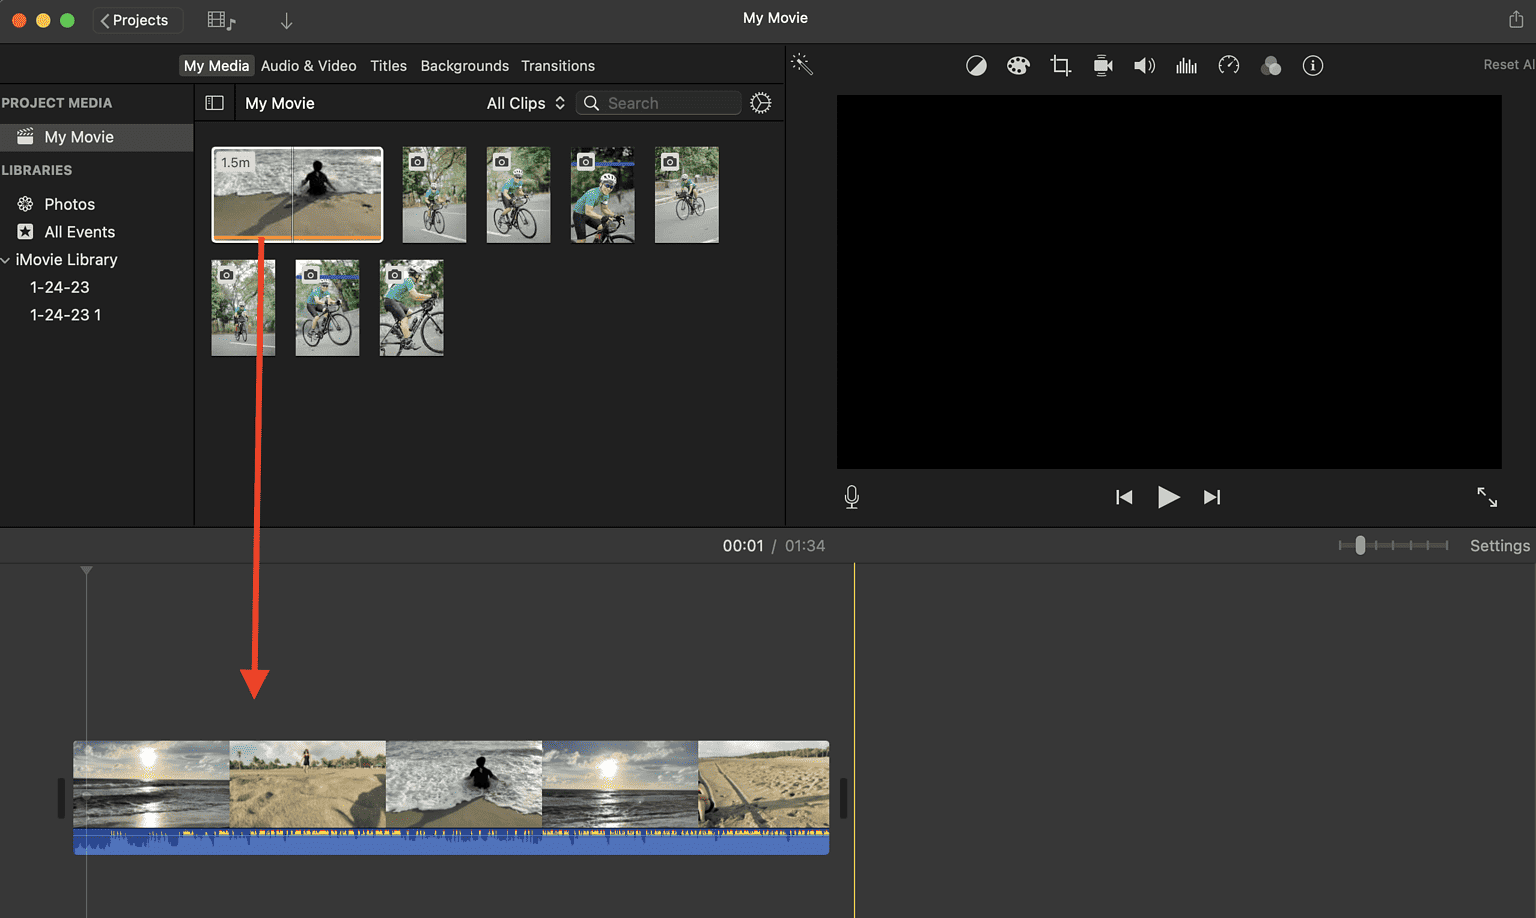
Task: Open the Color Correction controls
Action: pyautogui.click(x=1018, y=65)
